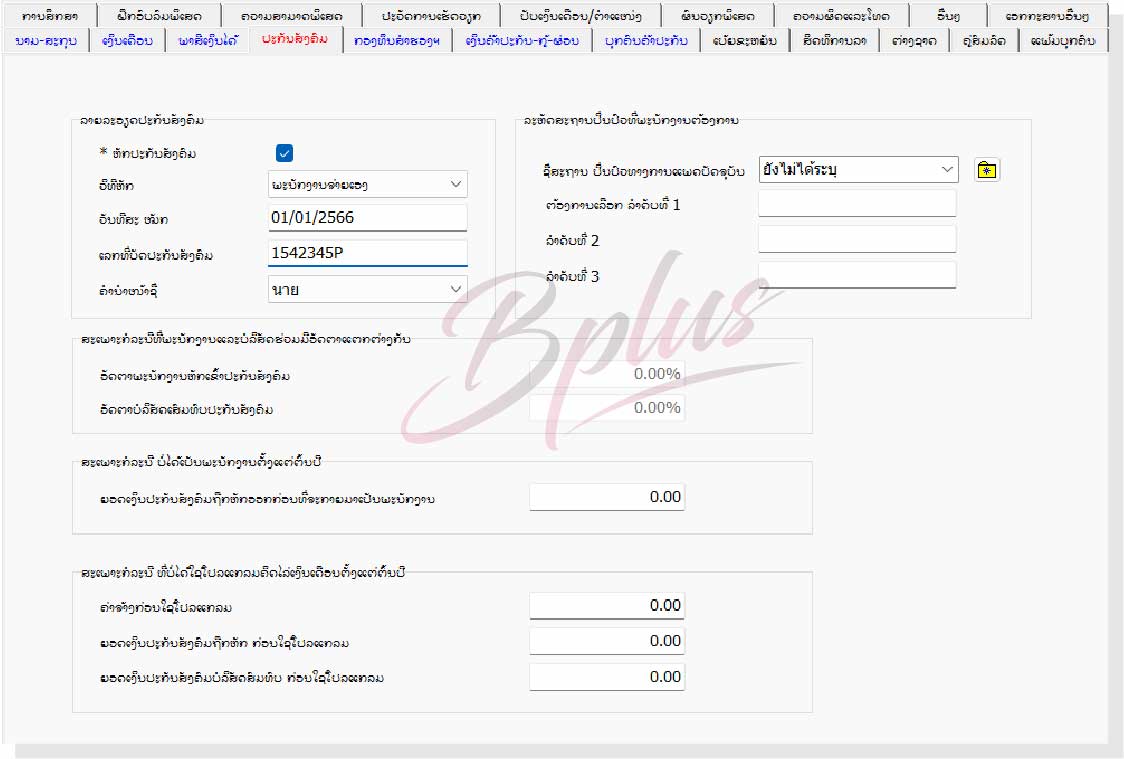This screenshot has width=1124, height=759.
Task: Select the ການສຶກສາ (education) tab
Action: (49, 16)
